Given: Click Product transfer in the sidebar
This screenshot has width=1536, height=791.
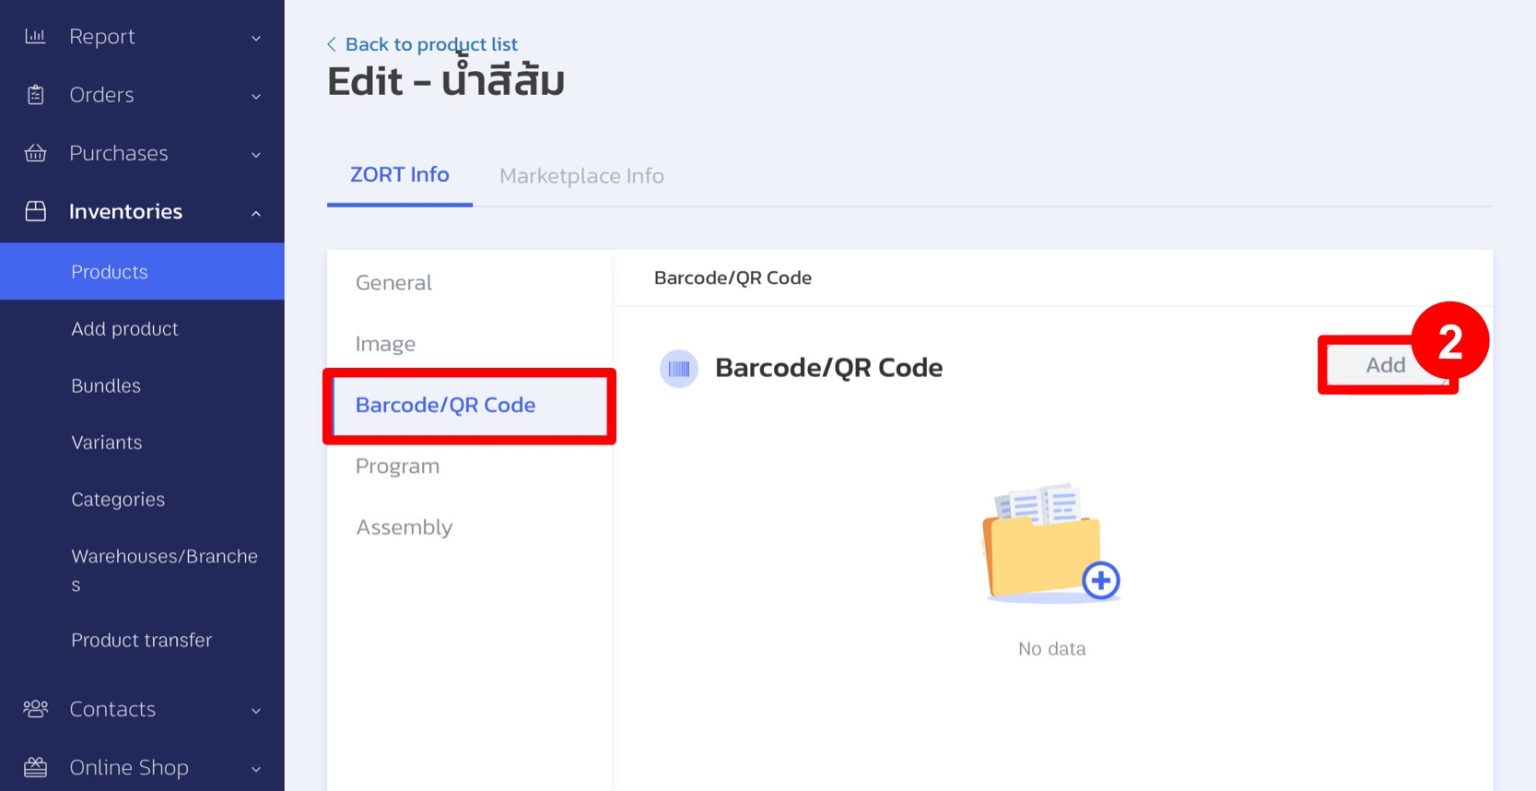Looking at the screenshot, I should tap(141, 640).
